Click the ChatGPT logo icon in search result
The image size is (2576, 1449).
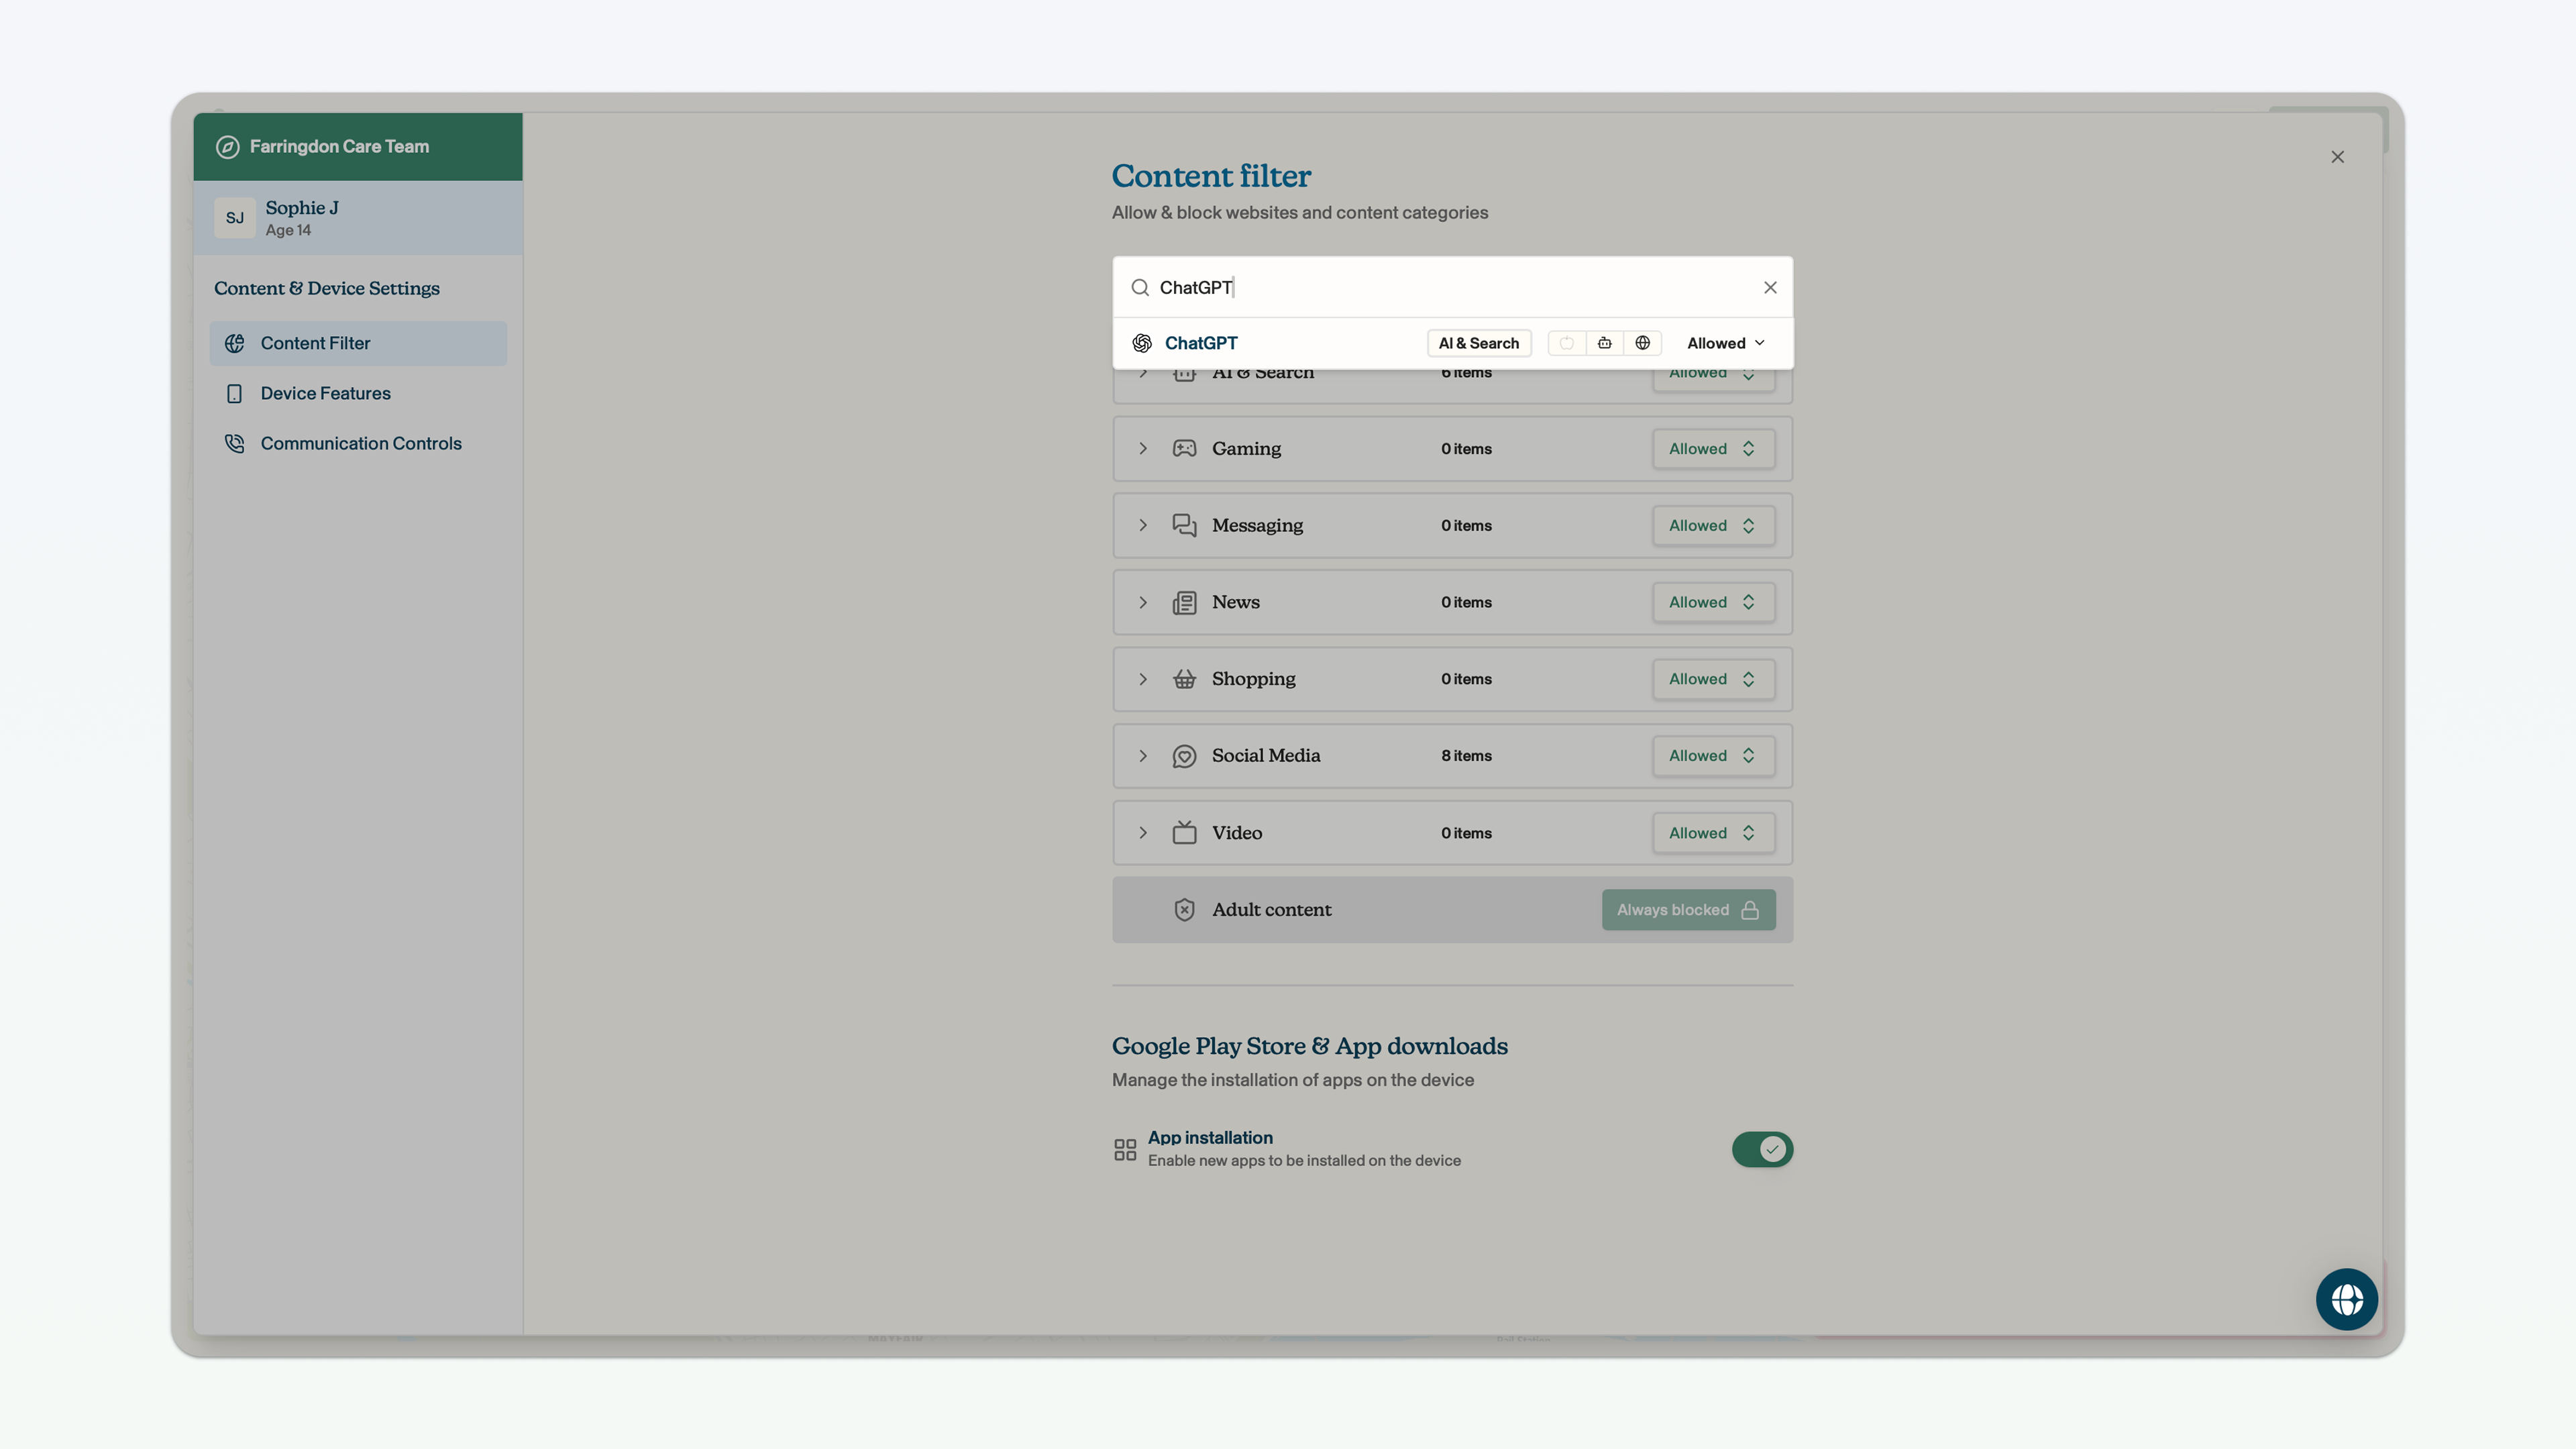(1142, 343)
